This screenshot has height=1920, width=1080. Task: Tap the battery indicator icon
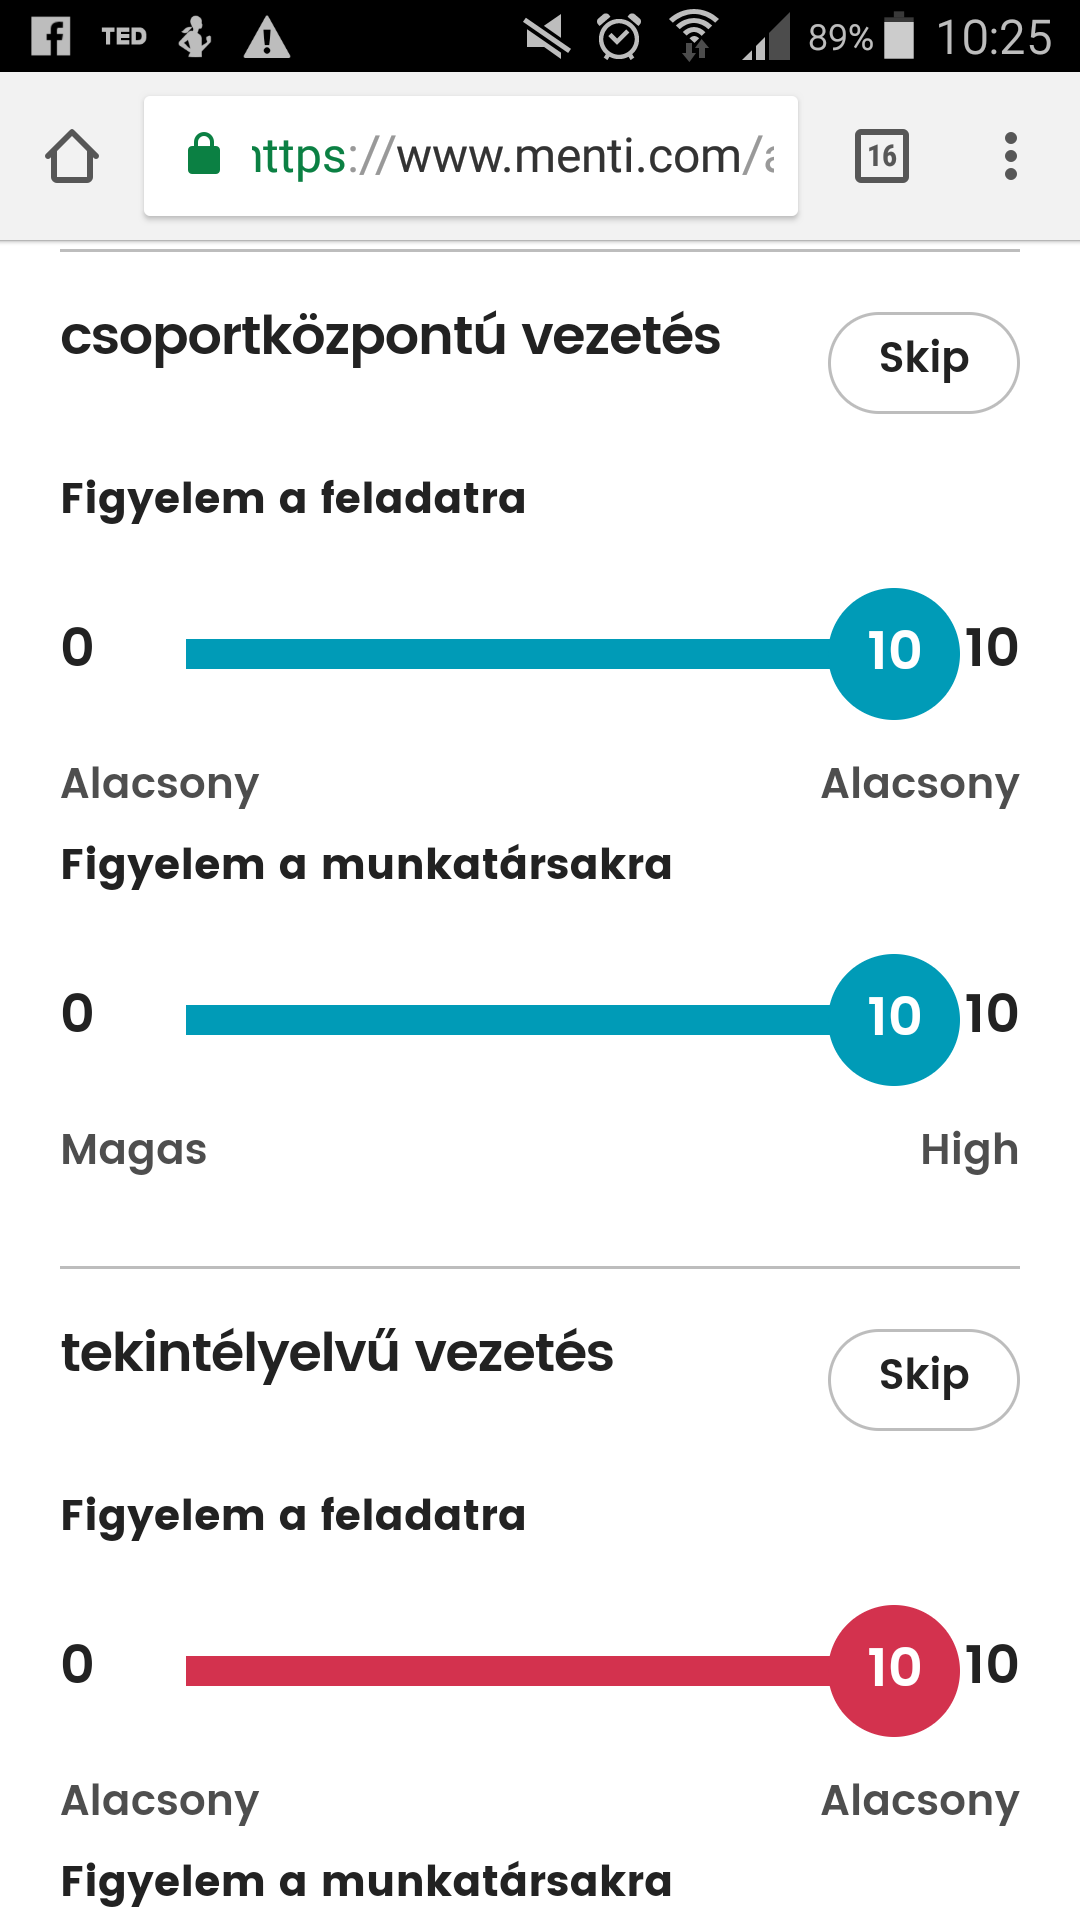(899, 36)
